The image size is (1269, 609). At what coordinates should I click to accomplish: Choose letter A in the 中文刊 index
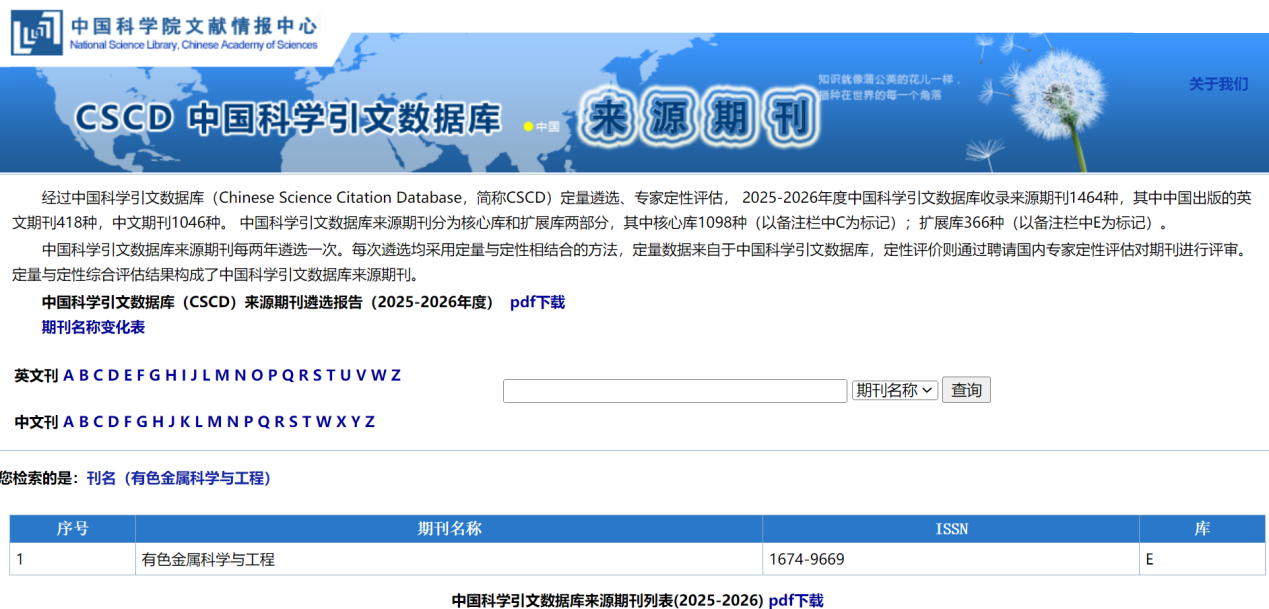tap(69, 421)
